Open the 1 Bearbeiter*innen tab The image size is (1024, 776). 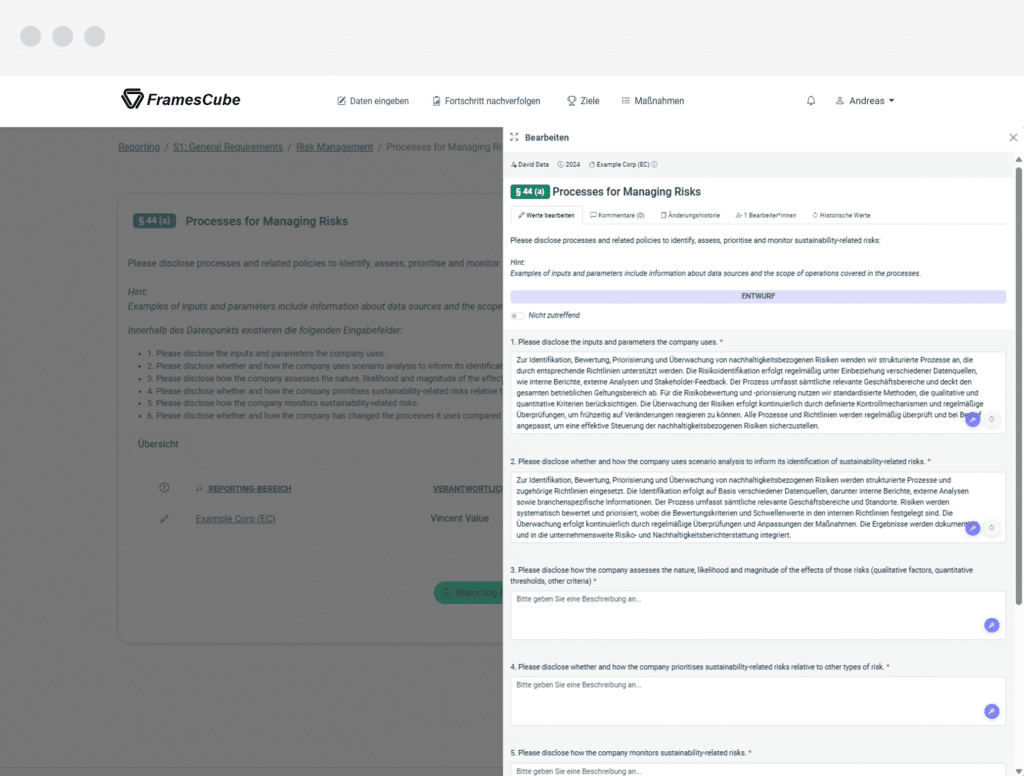pyautogui.click(x=765, y=215)
